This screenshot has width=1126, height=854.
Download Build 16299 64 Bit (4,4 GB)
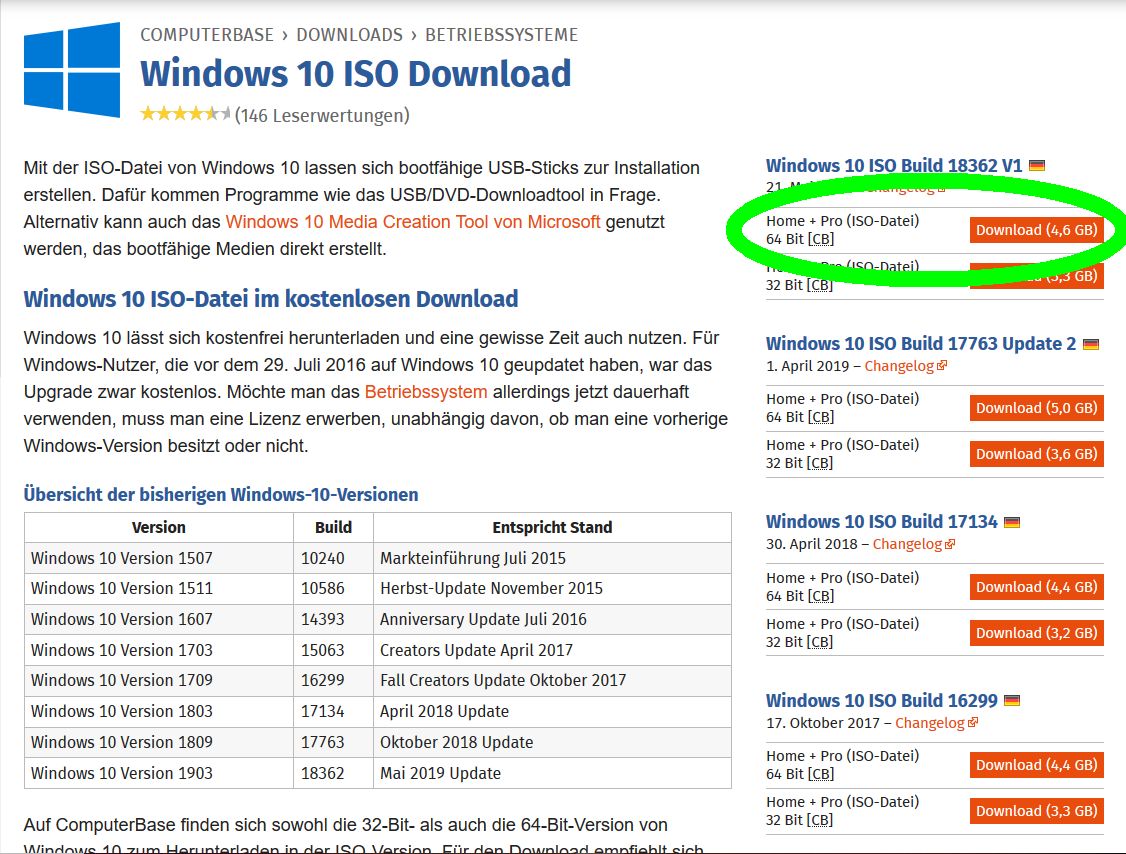pyautogui.click(x=1036, y=765)
